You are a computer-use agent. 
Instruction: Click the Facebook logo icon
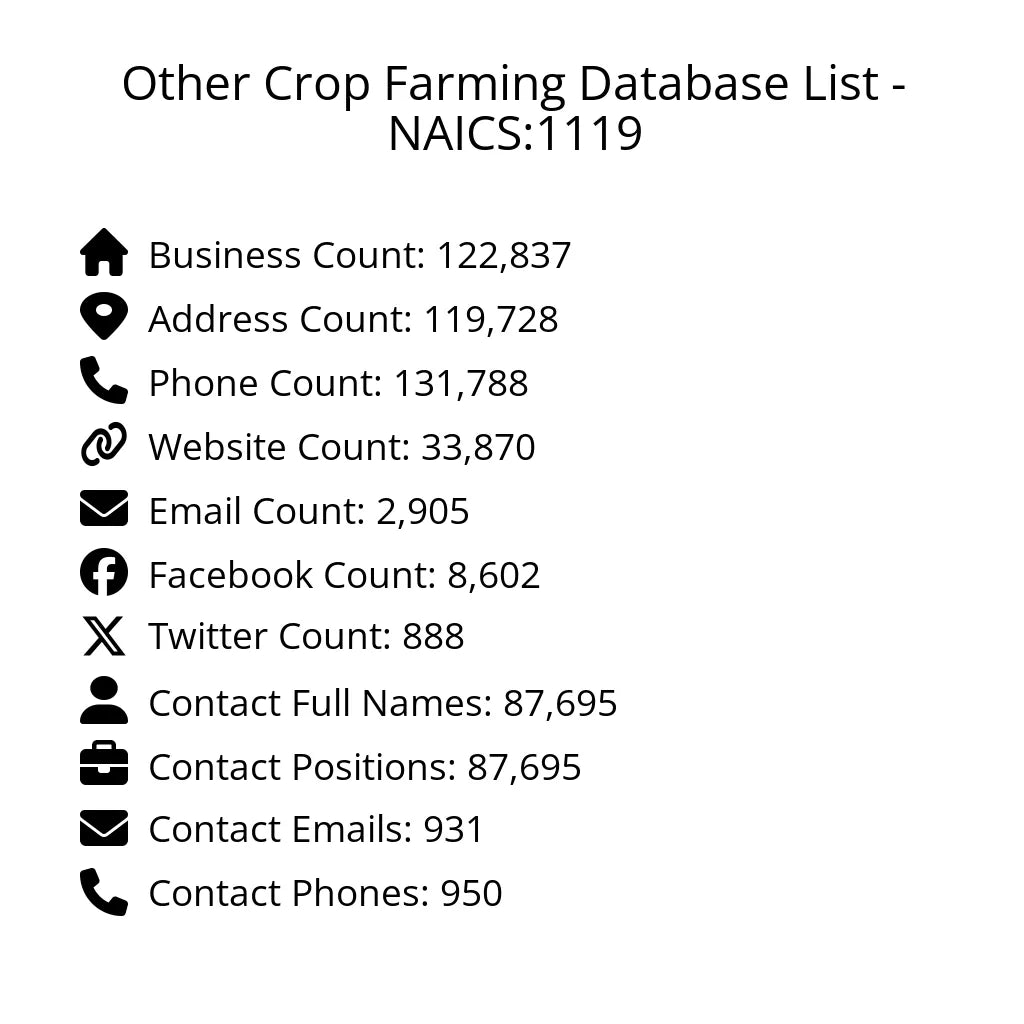(x=104, y=573)
